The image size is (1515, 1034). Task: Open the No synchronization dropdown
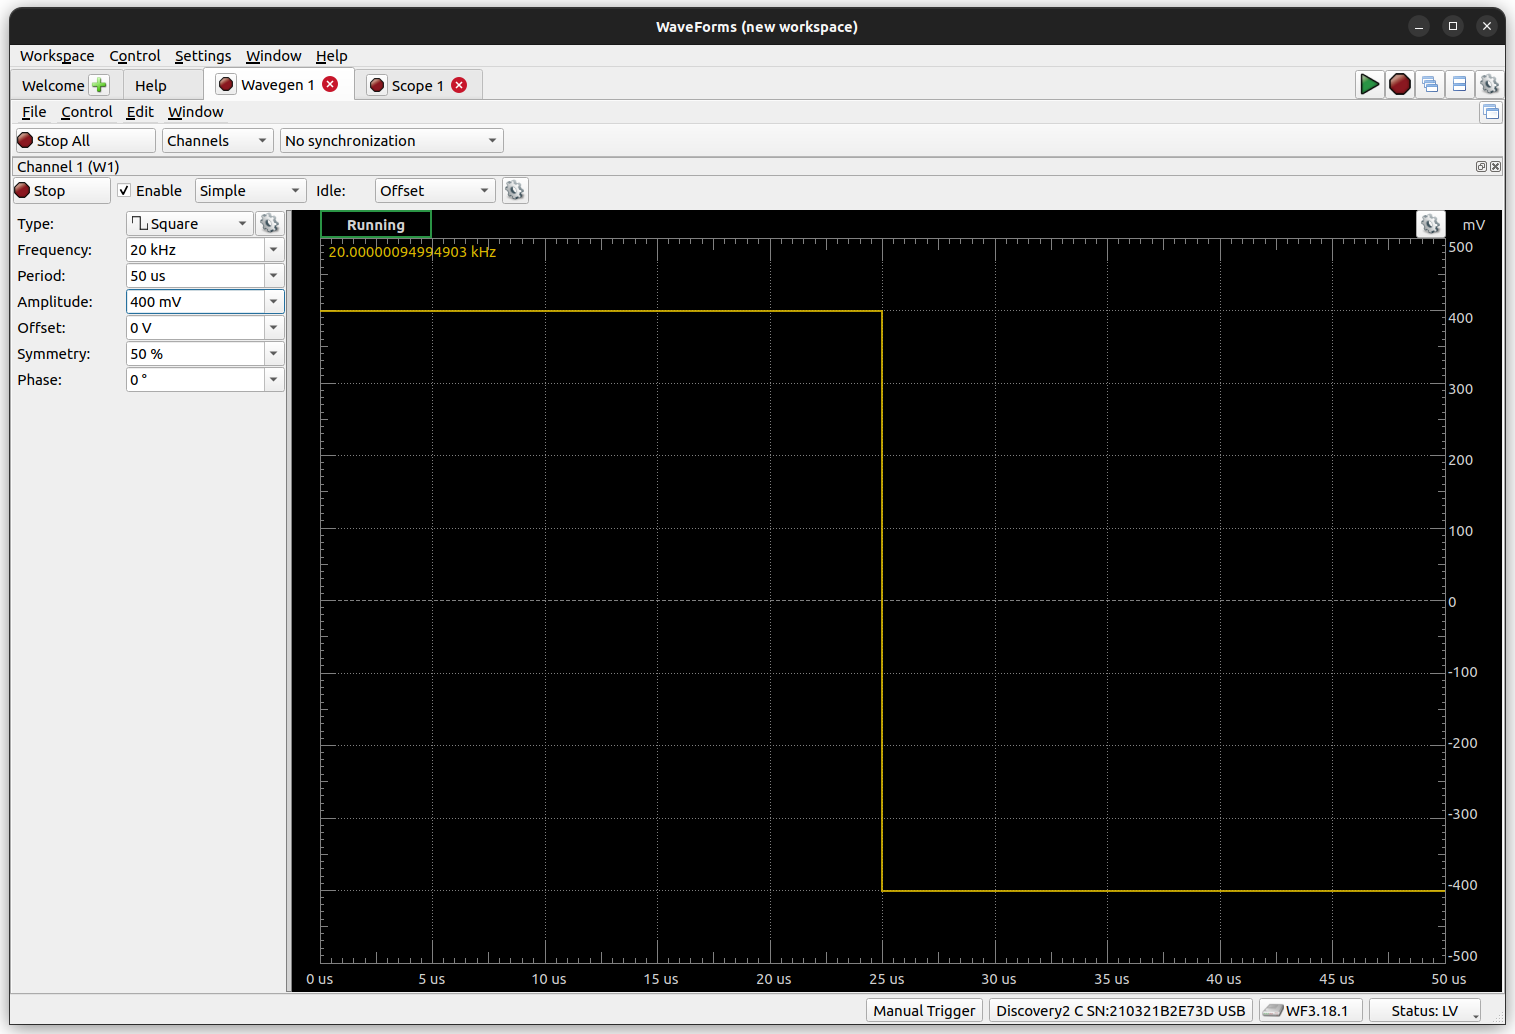pyautogui.click(x=392, y=141)
